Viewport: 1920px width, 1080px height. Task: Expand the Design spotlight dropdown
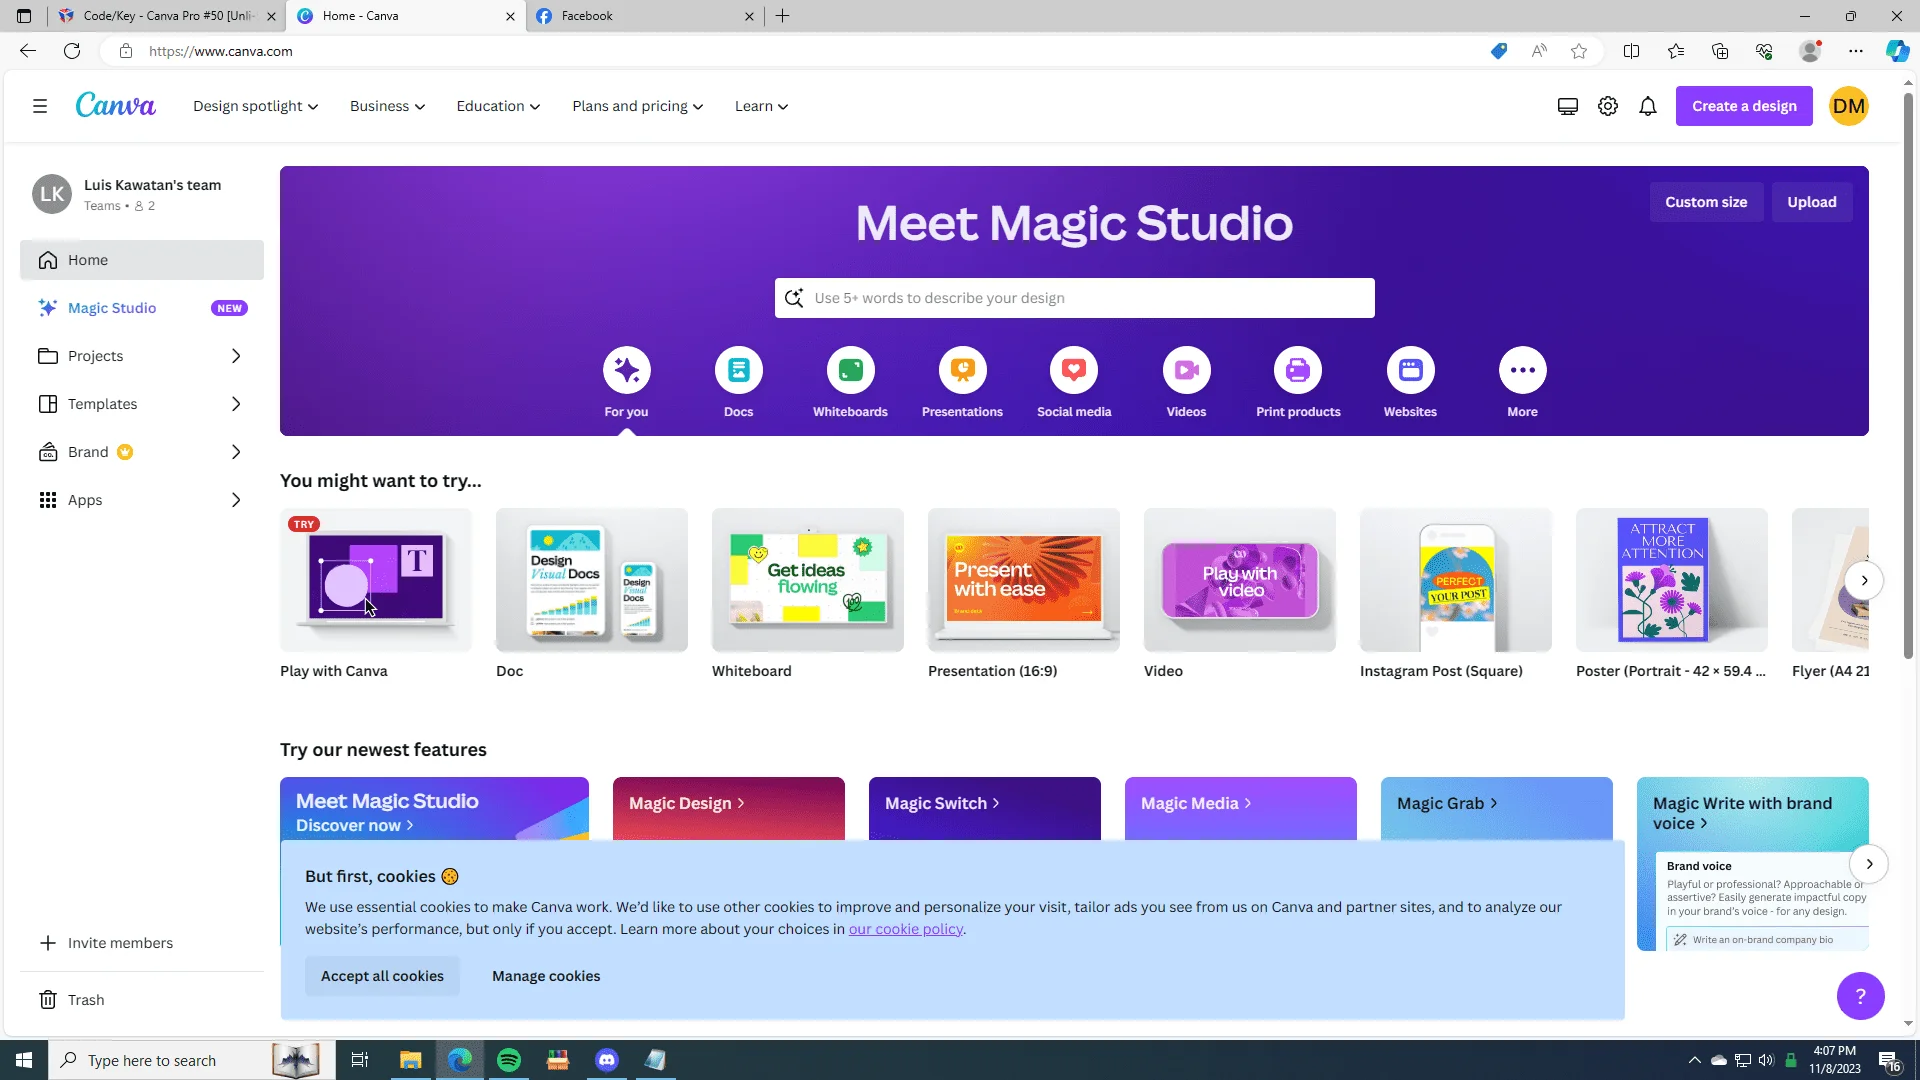pos(255,106)
